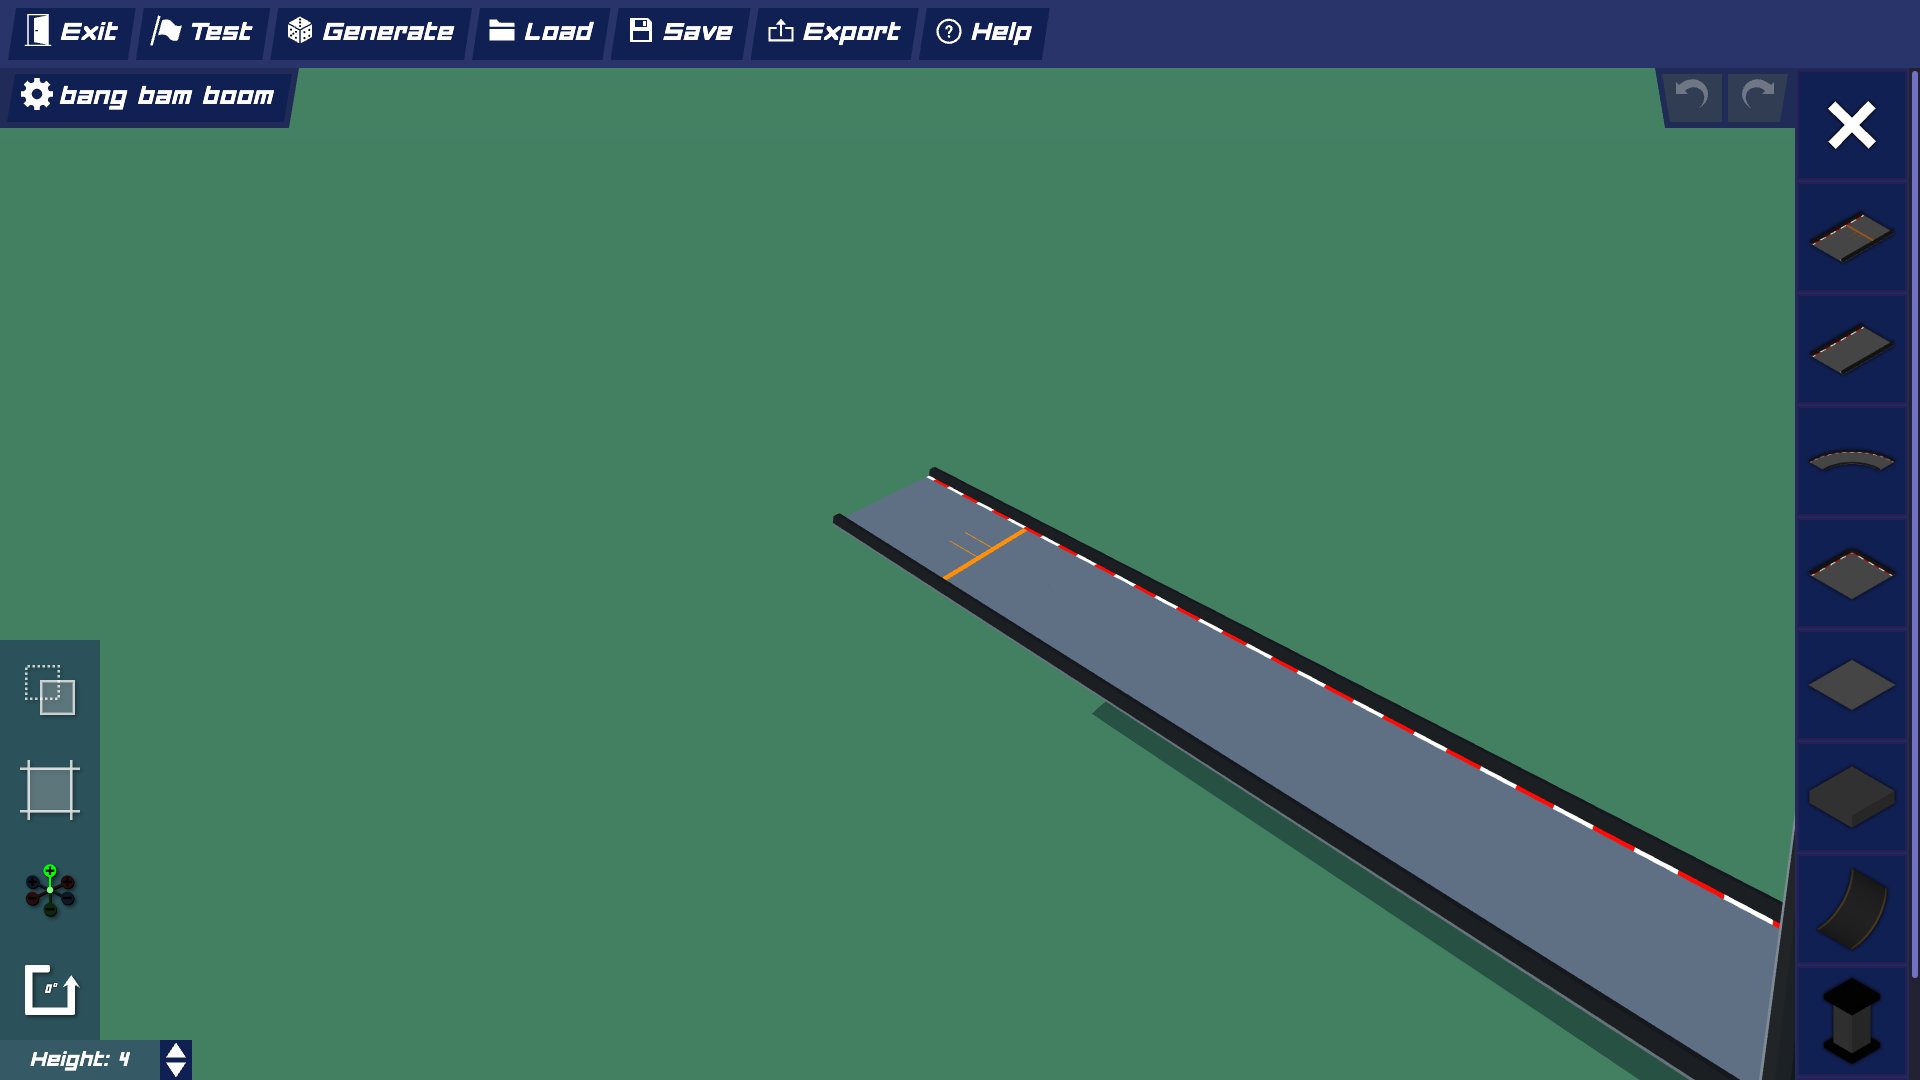Toggle the grid display tool
This screenshot has width=1920, height=1080.
50,790
